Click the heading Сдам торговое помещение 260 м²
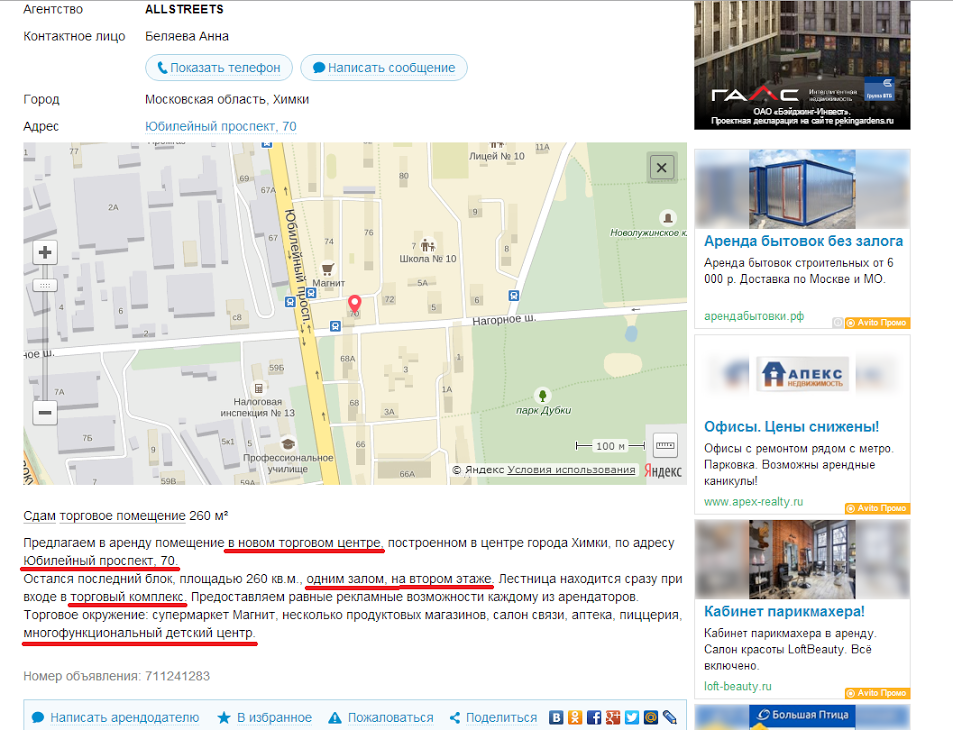Image resolution: width=953 pixels, height=730 pixels. (x=125, y=516)
